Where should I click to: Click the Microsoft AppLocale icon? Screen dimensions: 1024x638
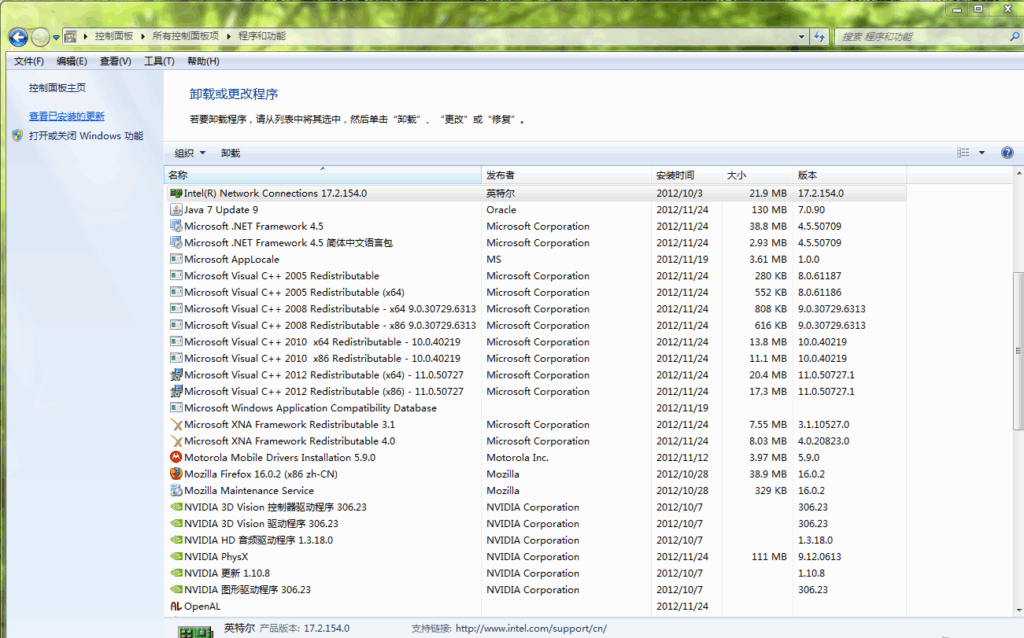tap(176, 259)
